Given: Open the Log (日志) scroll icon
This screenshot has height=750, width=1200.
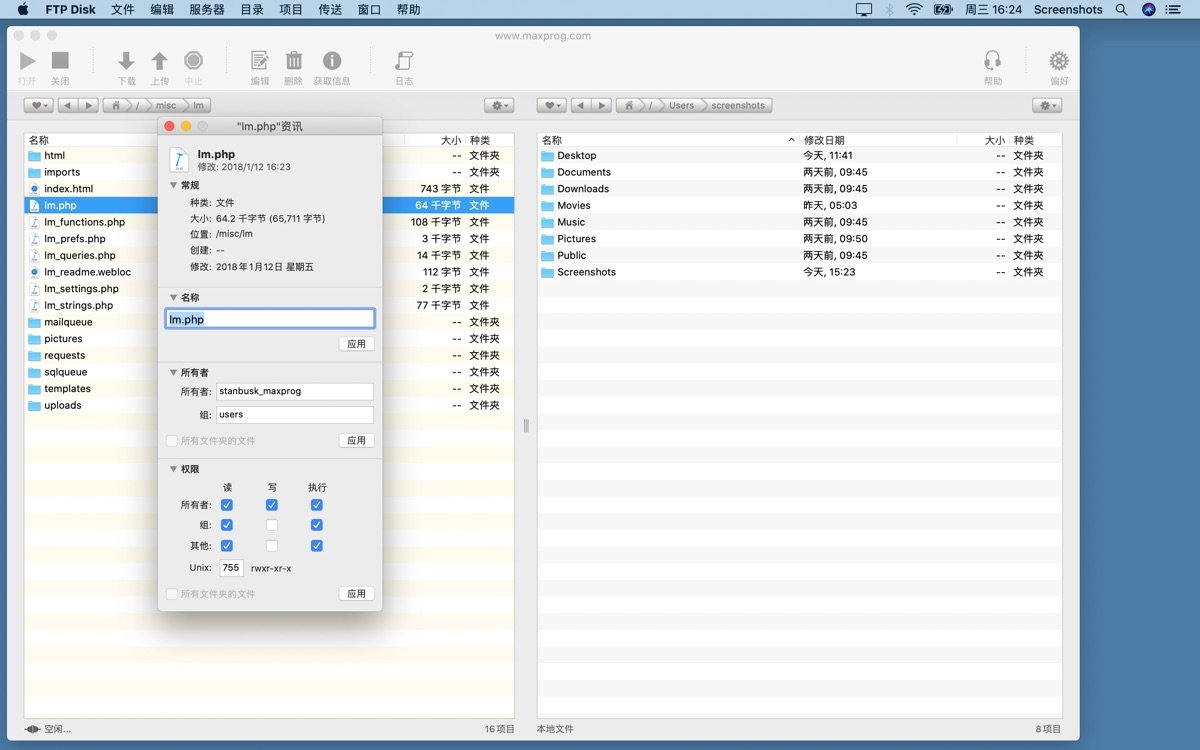Looking at the screenshot, I should click(x=404, y=62).
